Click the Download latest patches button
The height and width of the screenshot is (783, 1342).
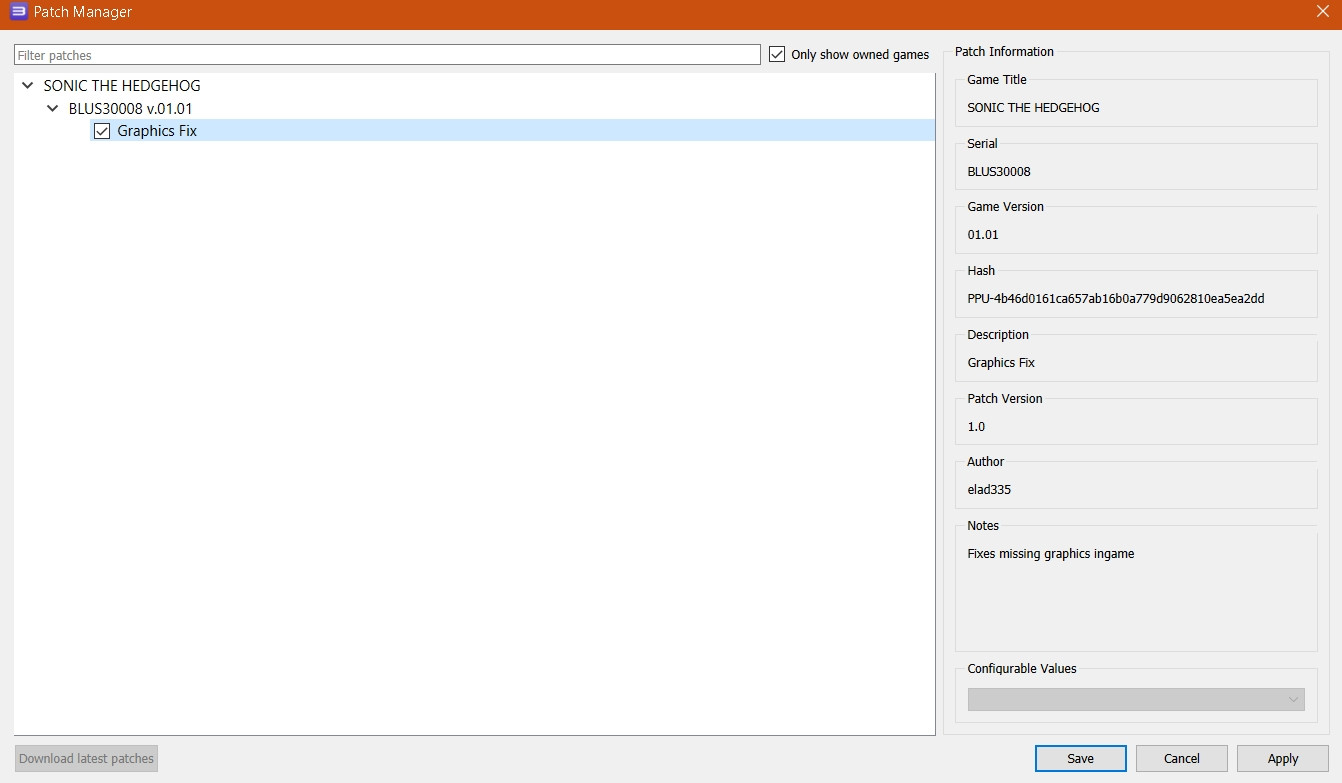[86, 758]
